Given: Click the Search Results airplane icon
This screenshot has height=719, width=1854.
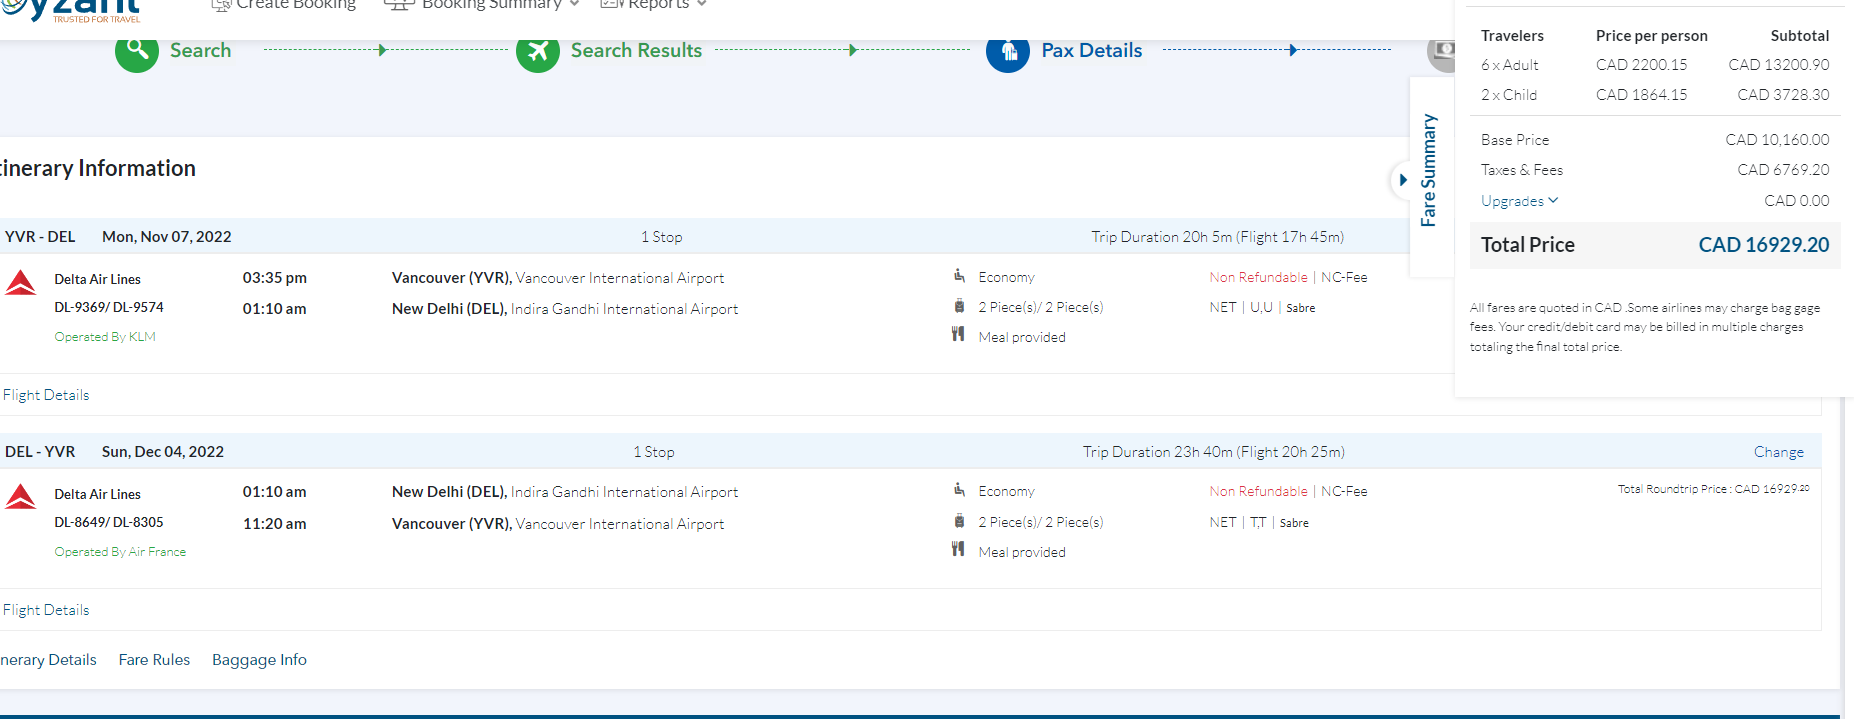Looking at the screenshot, I should pyautogui.click(x=537, y=51).
